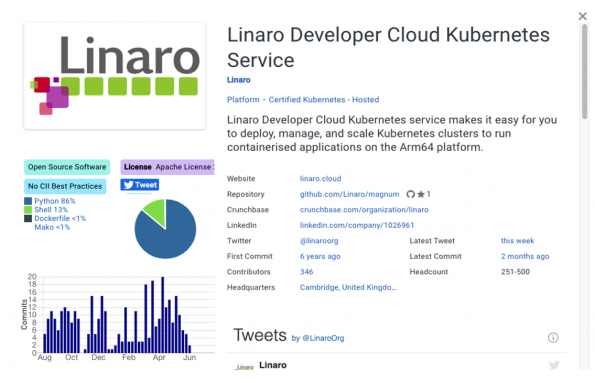The image size is (595, 383).
Task: Click the green Shell slice of pie chart
Action: coord(156,211)
